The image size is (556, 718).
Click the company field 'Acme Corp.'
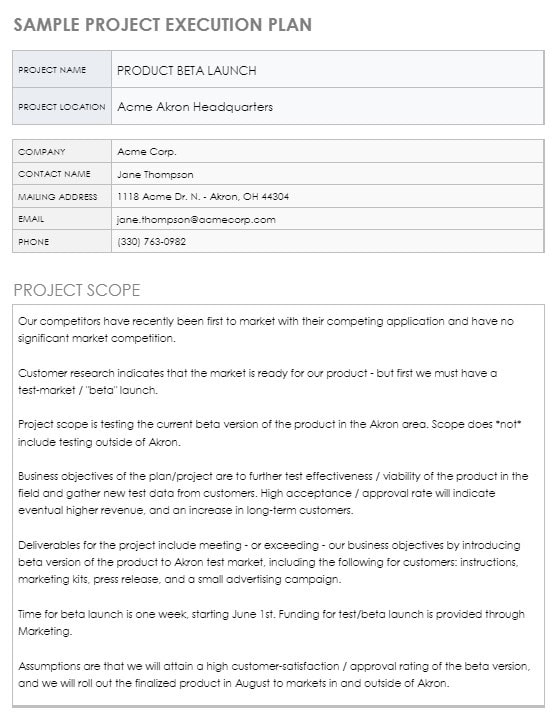327,152
